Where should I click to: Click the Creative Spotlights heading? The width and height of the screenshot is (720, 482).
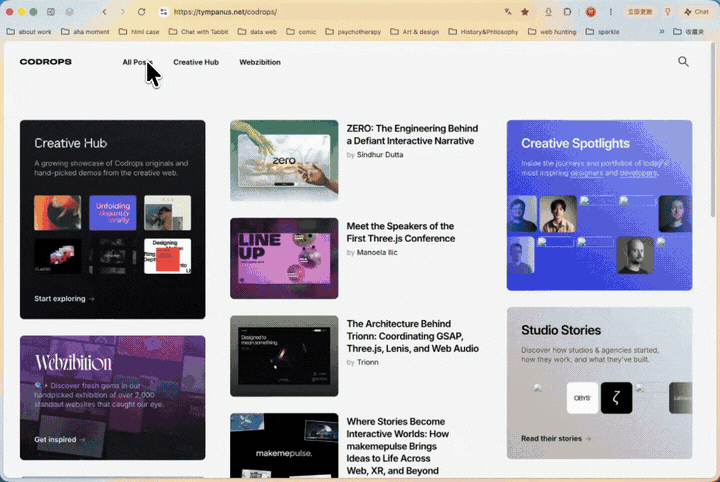point(575,143)
